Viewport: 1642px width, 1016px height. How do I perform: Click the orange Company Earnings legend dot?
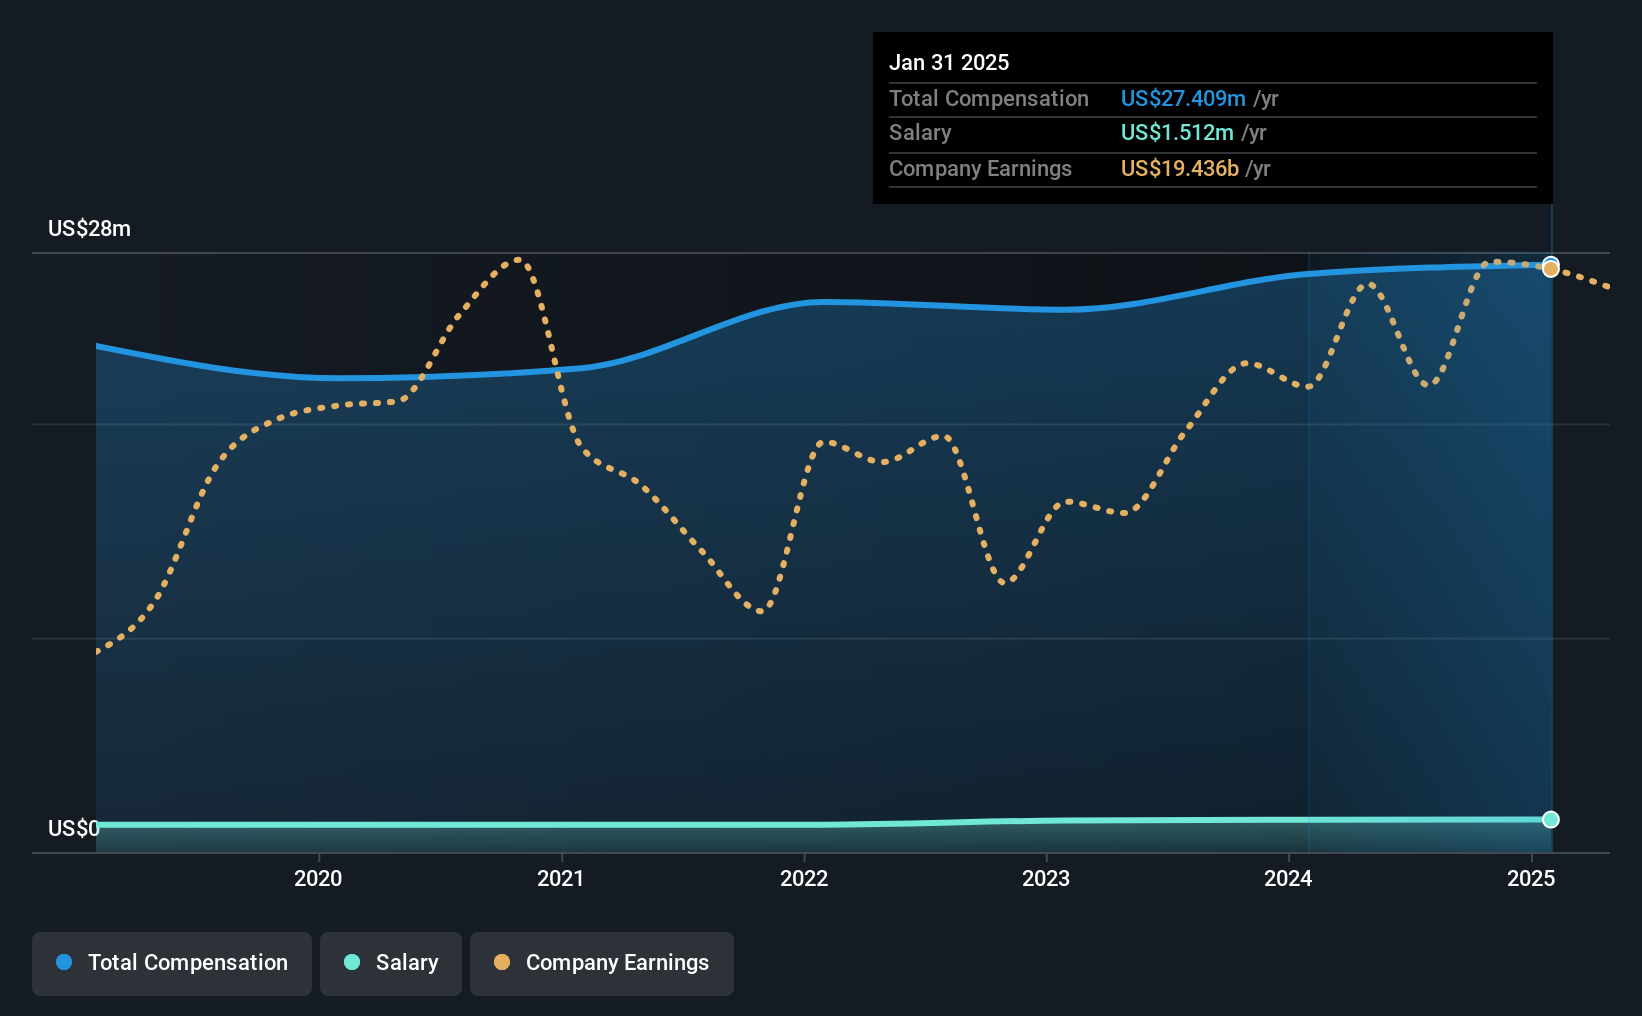[502, 962]
